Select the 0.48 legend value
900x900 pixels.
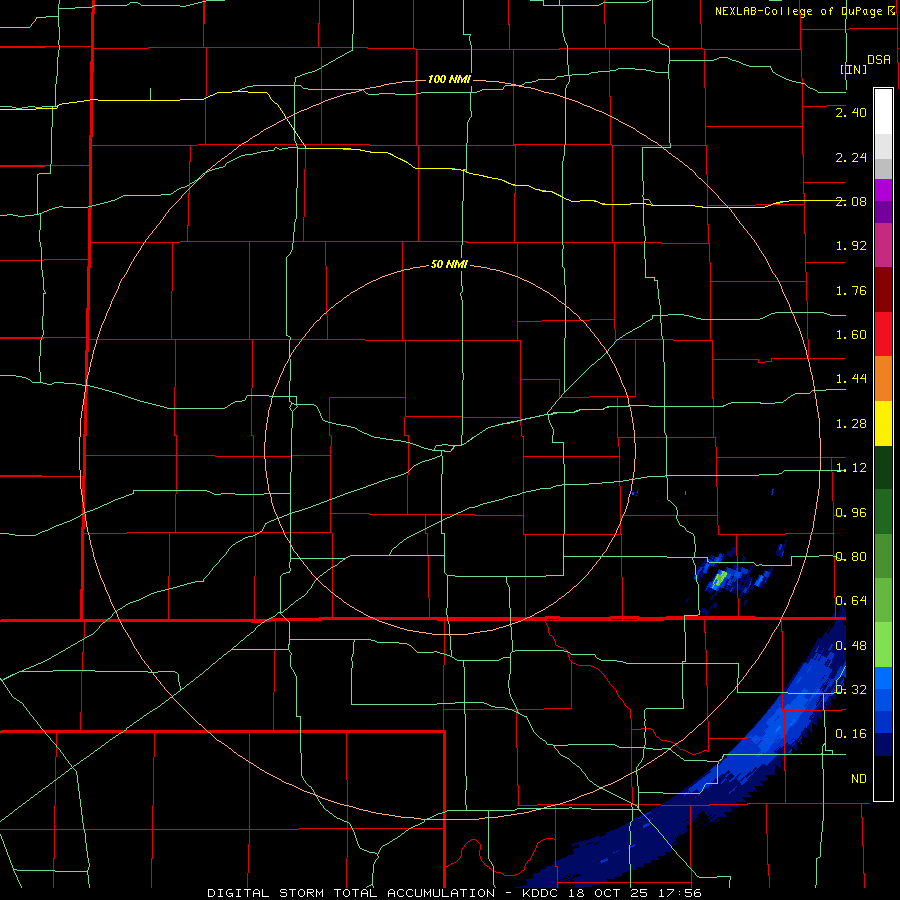(851, 646)
